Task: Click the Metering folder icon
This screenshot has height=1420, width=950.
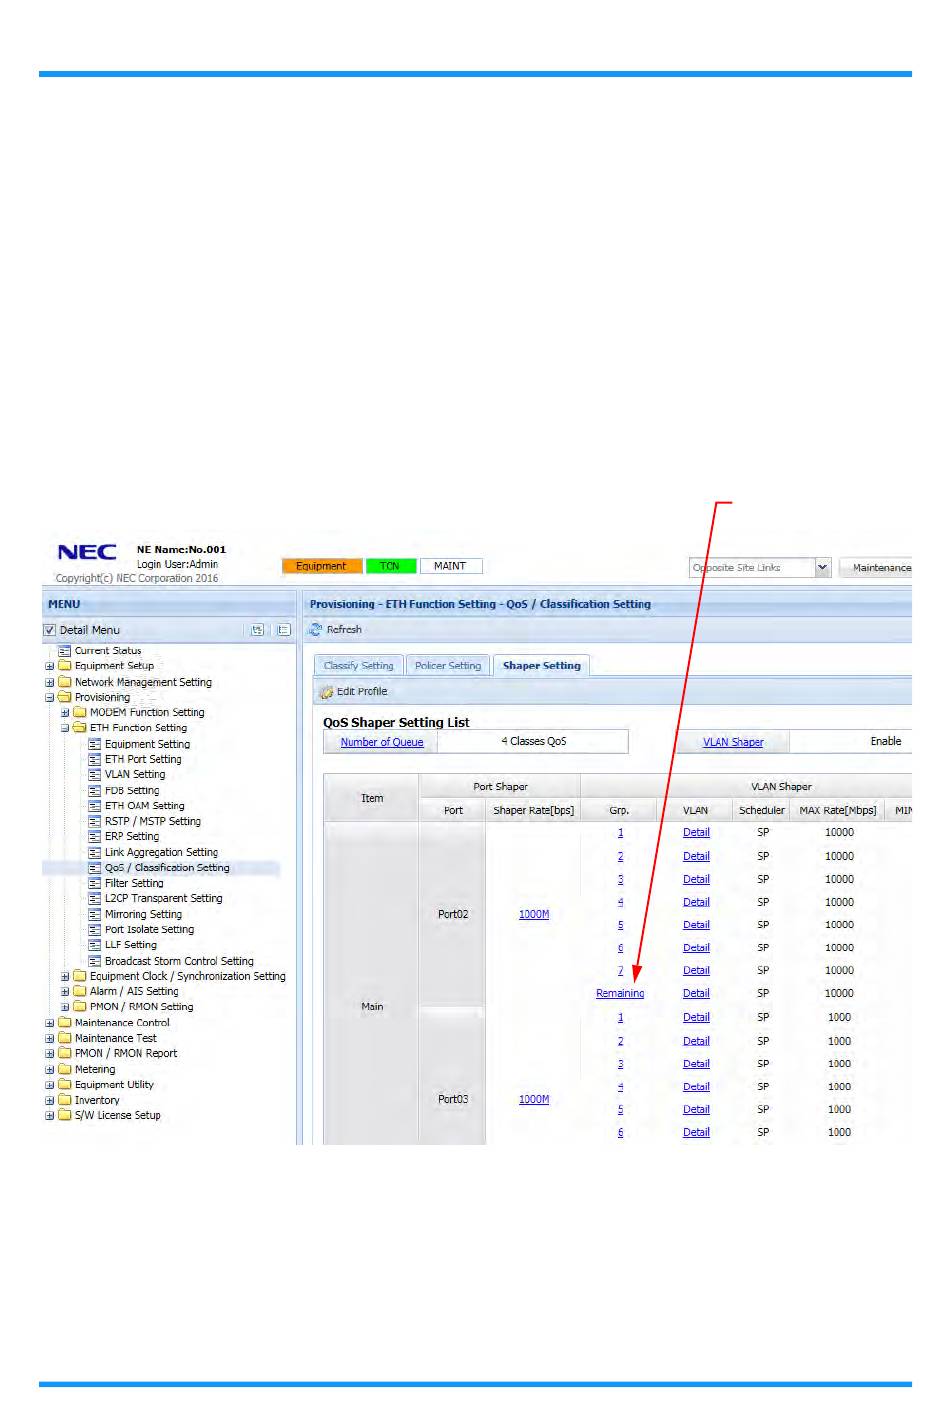Action: point(65,1069)
